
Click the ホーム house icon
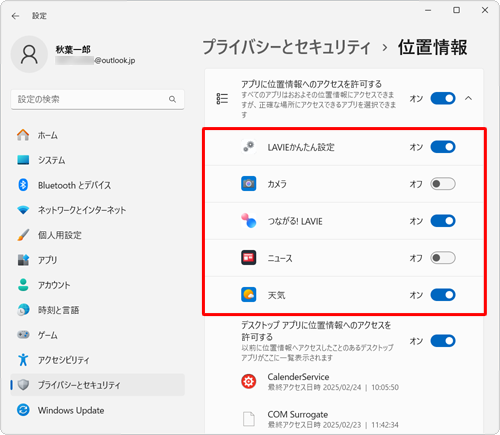23,135
